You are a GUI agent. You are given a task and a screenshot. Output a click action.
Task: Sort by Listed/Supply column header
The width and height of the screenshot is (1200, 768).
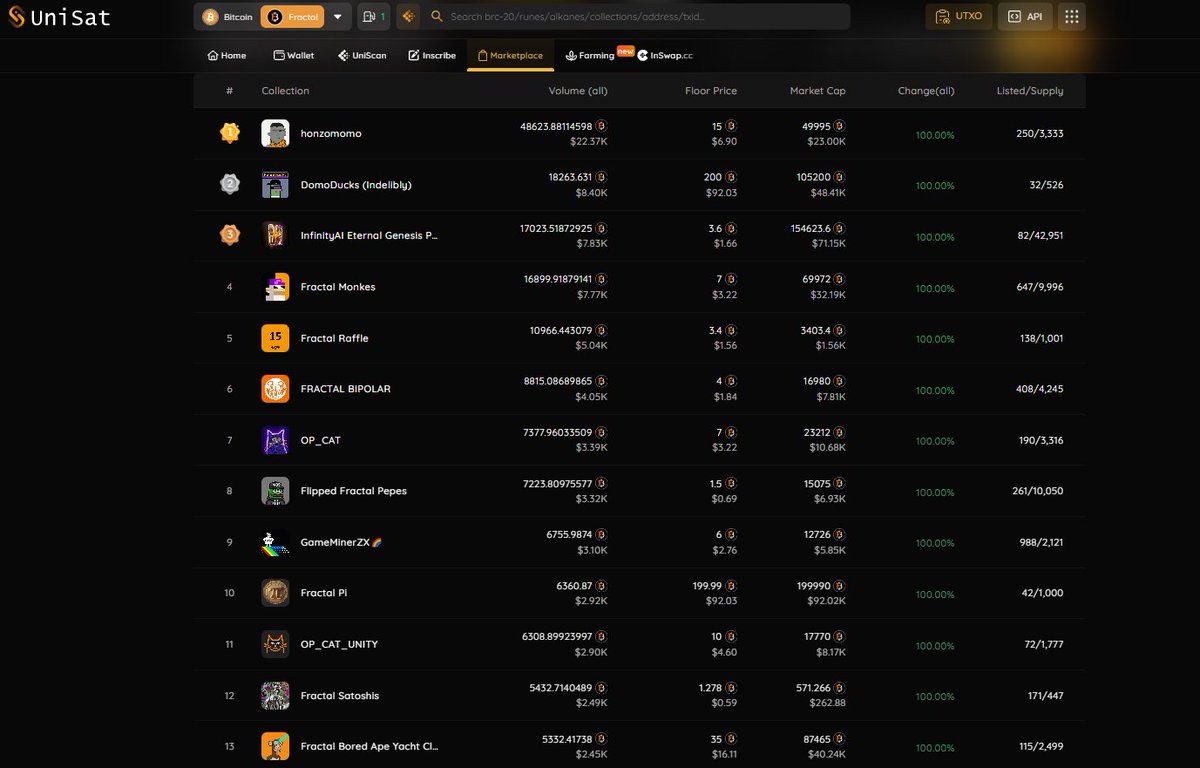pyautogui.click(x=1030, y=91)
